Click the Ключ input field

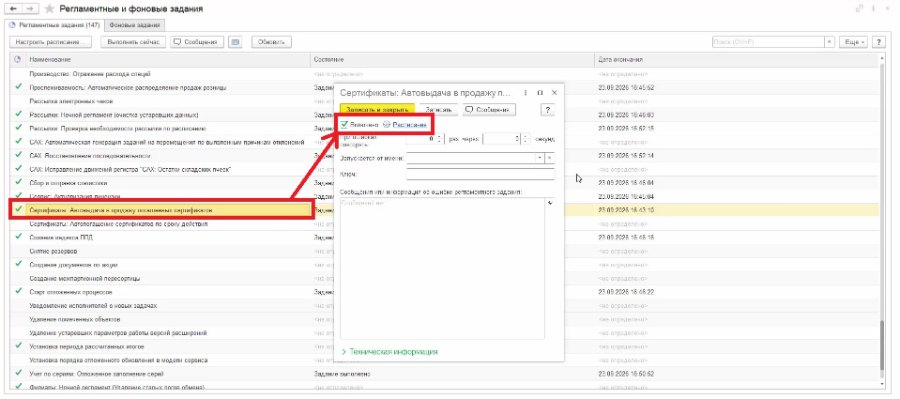click(x=480, y=174)
